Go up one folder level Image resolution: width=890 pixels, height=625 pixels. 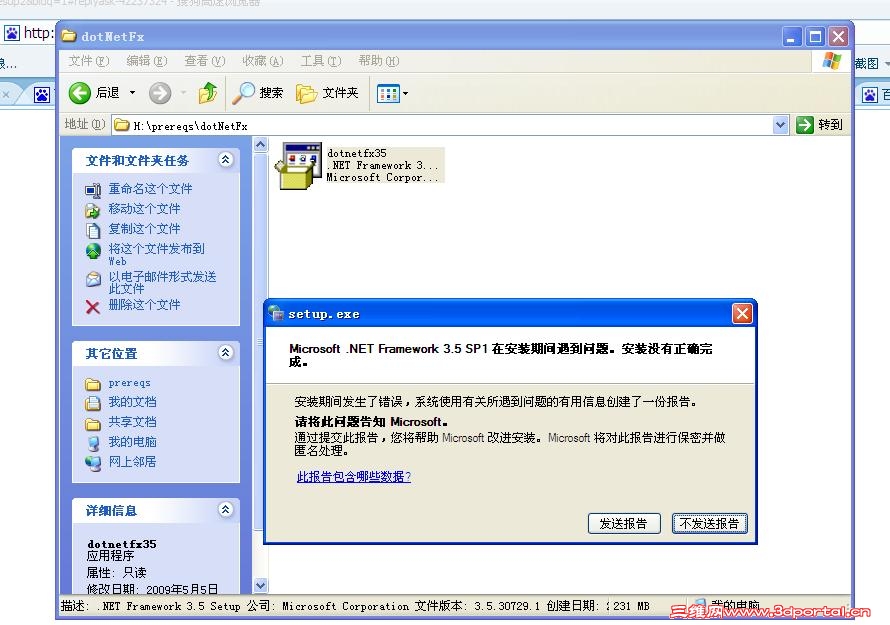pyautogui.click(x=208, y=93)
